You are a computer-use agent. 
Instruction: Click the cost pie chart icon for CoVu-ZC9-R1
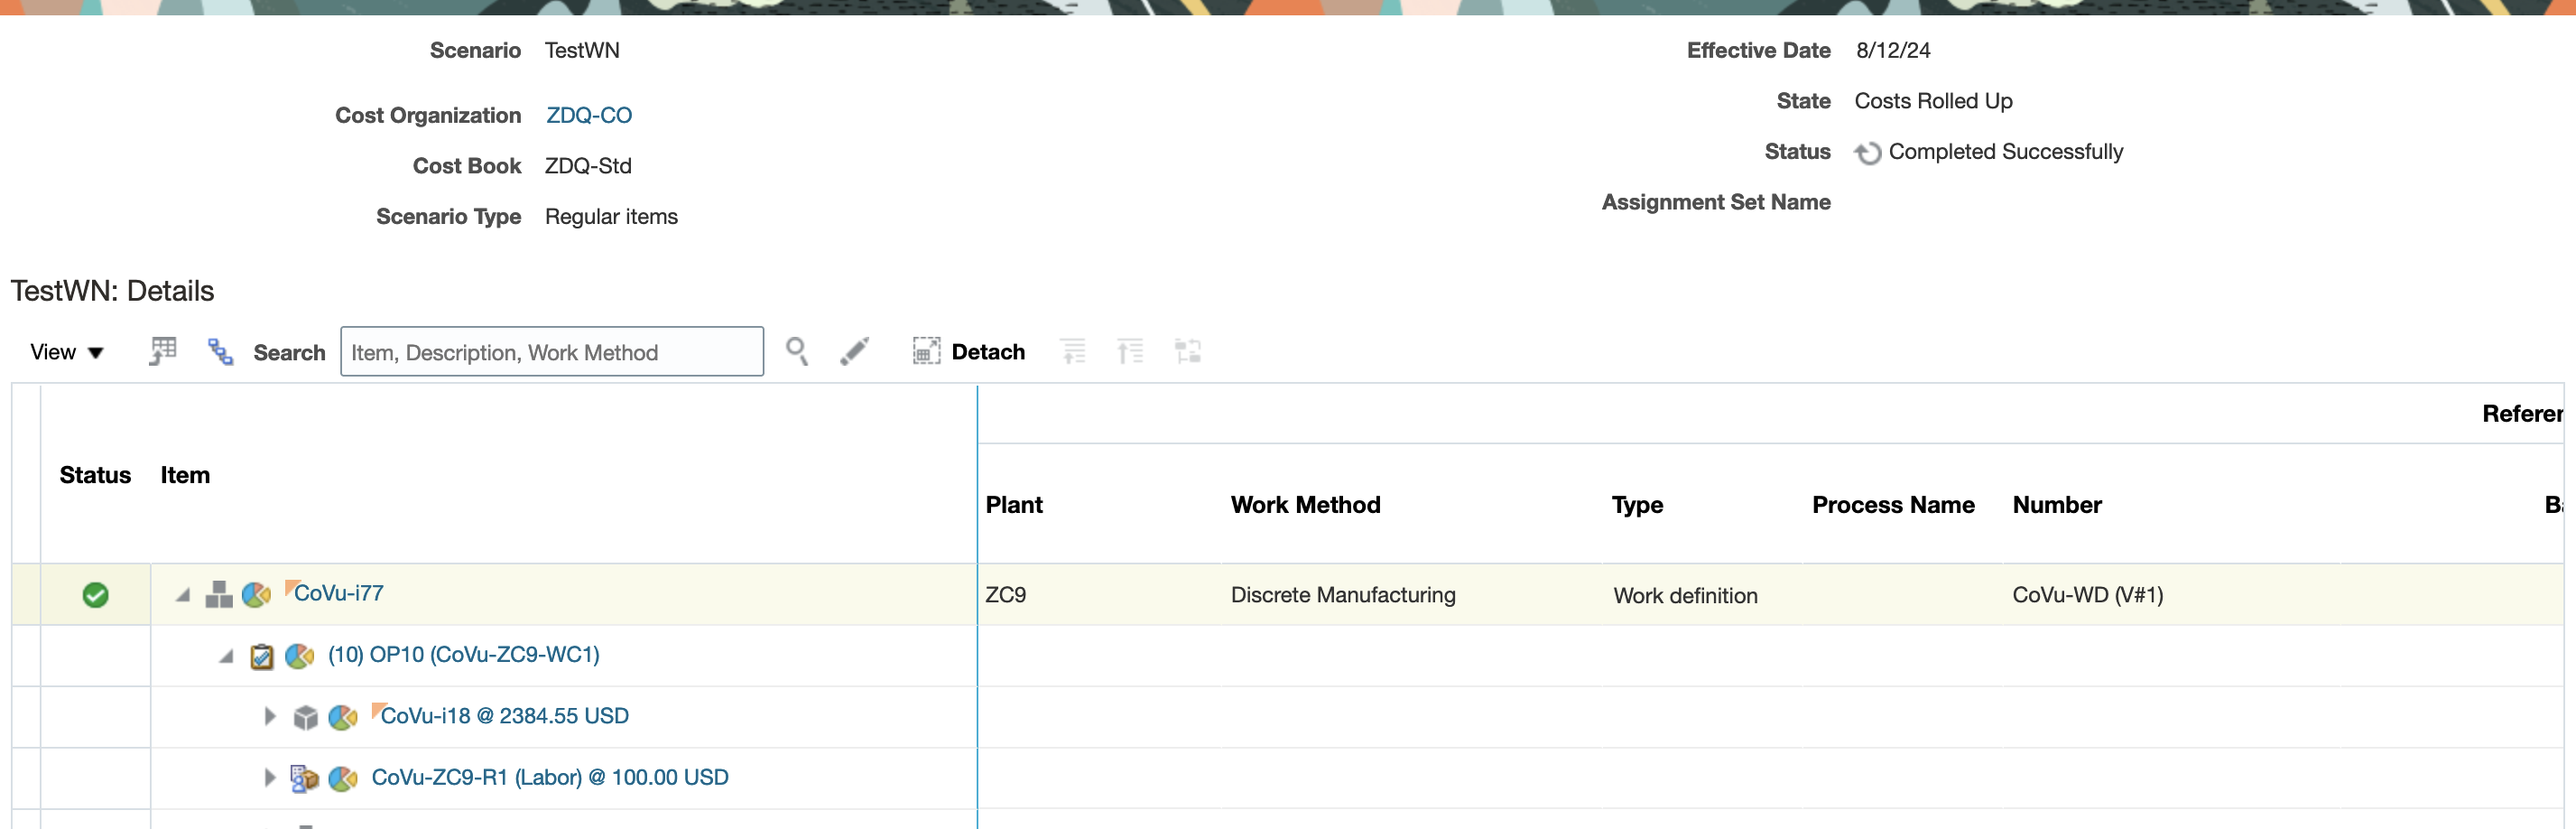tap(342, 778)
